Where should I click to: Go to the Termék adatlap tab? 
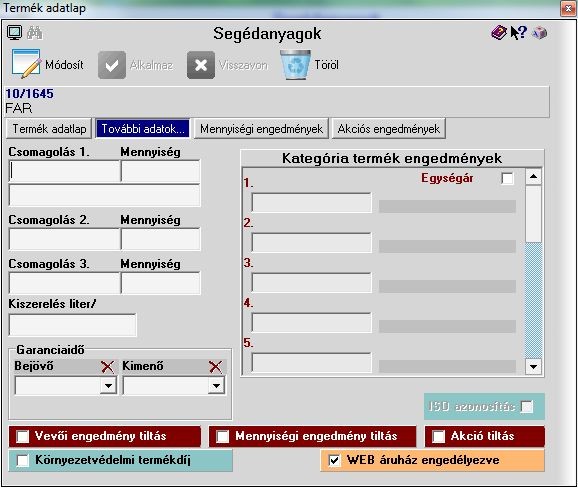pyautogui.click(x=49, y=129)
